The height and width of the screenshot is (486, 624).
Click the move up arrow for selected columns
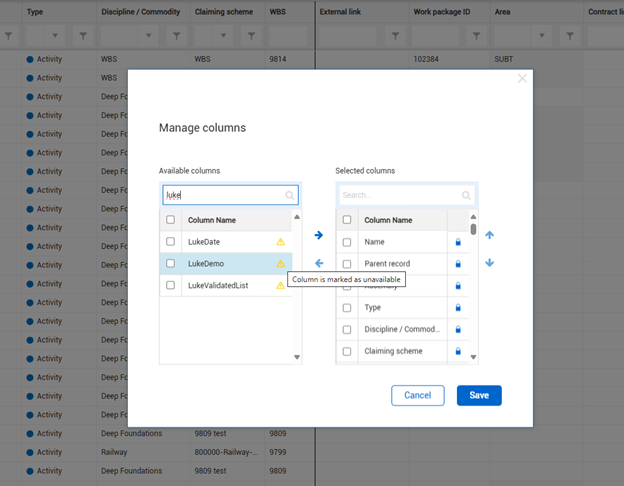click(x=489, y=235)
